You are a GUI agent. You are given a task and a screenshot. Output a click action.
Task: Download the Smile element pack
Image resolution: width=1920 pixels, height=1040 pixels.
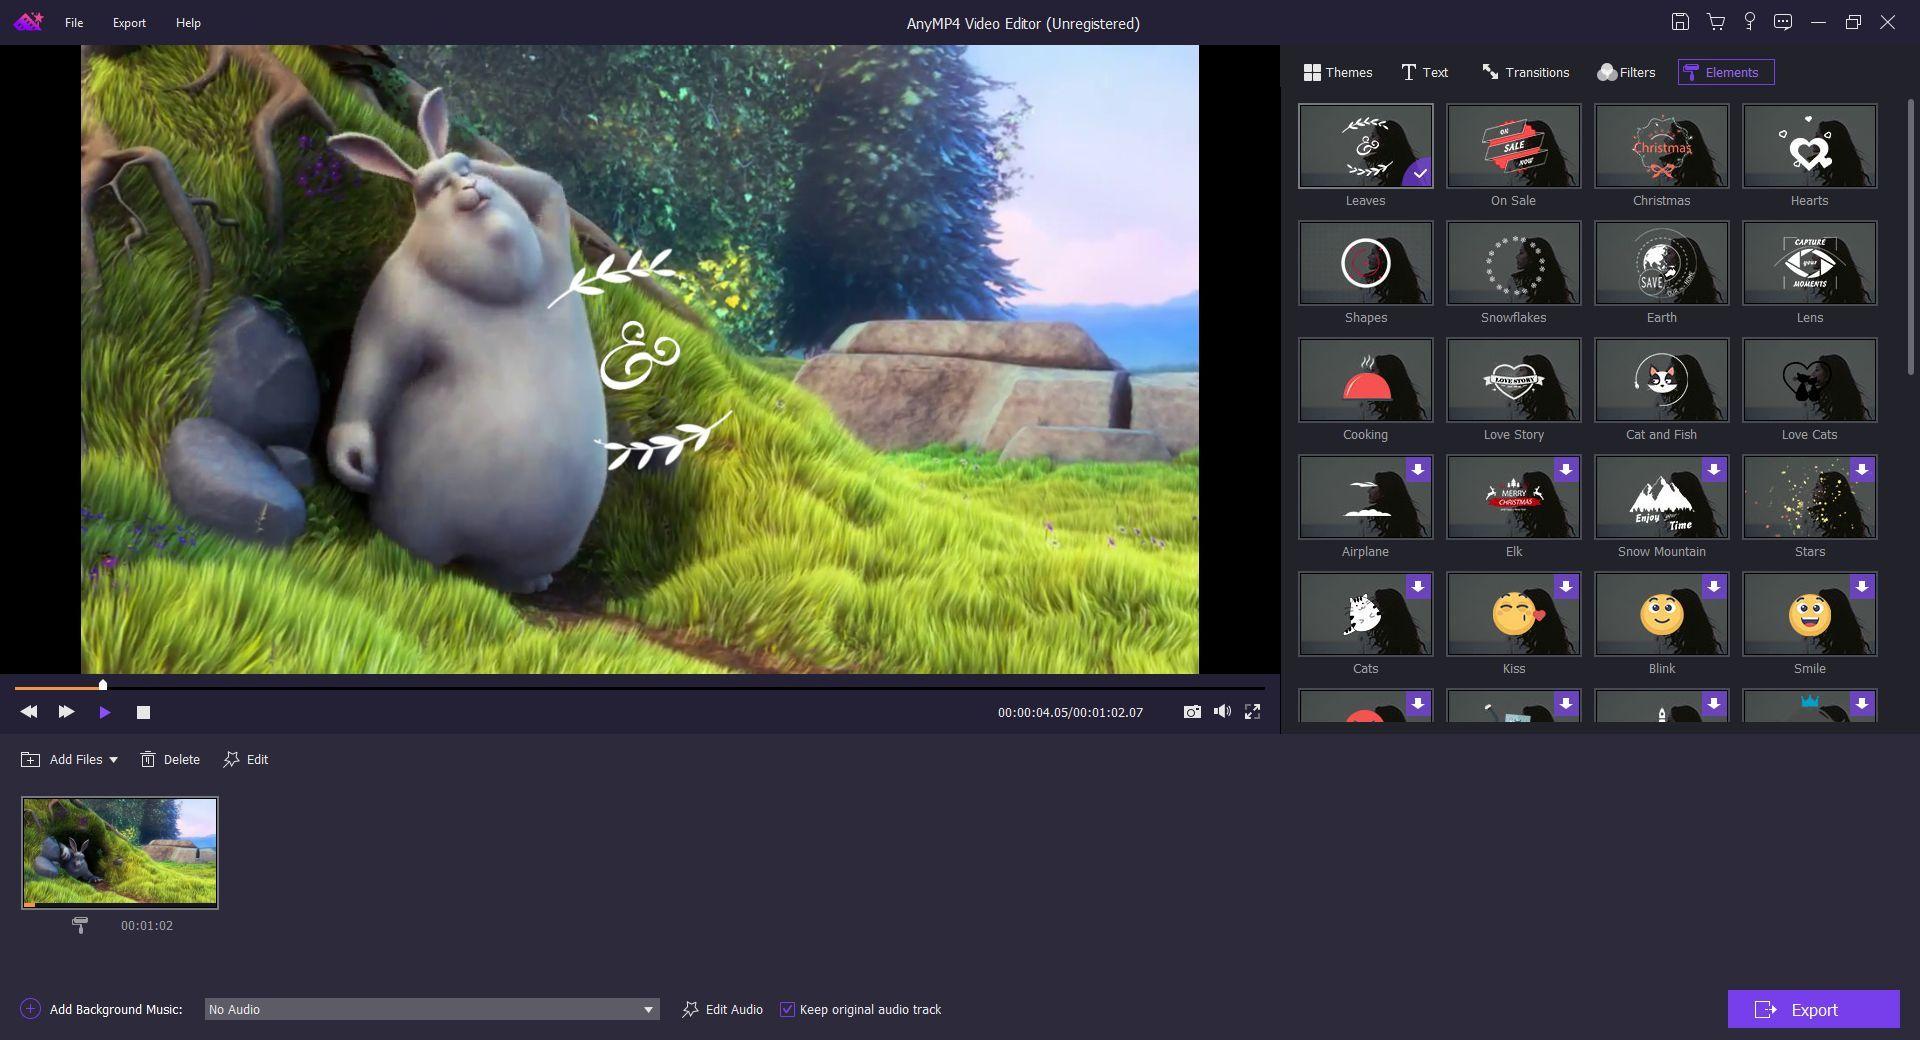pos(1863,586)
